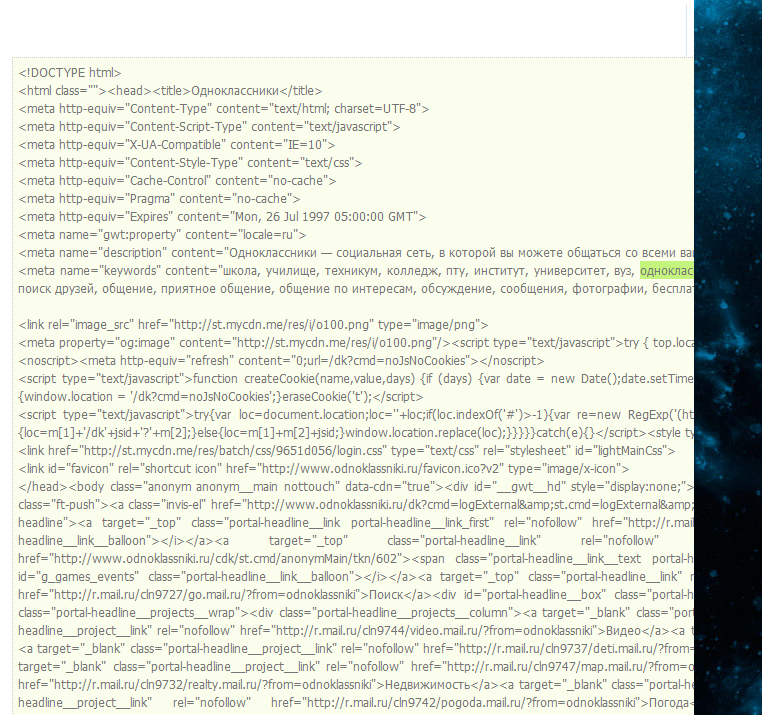Click the pogoda.mail.ru "Погода" line

point(356,702)
